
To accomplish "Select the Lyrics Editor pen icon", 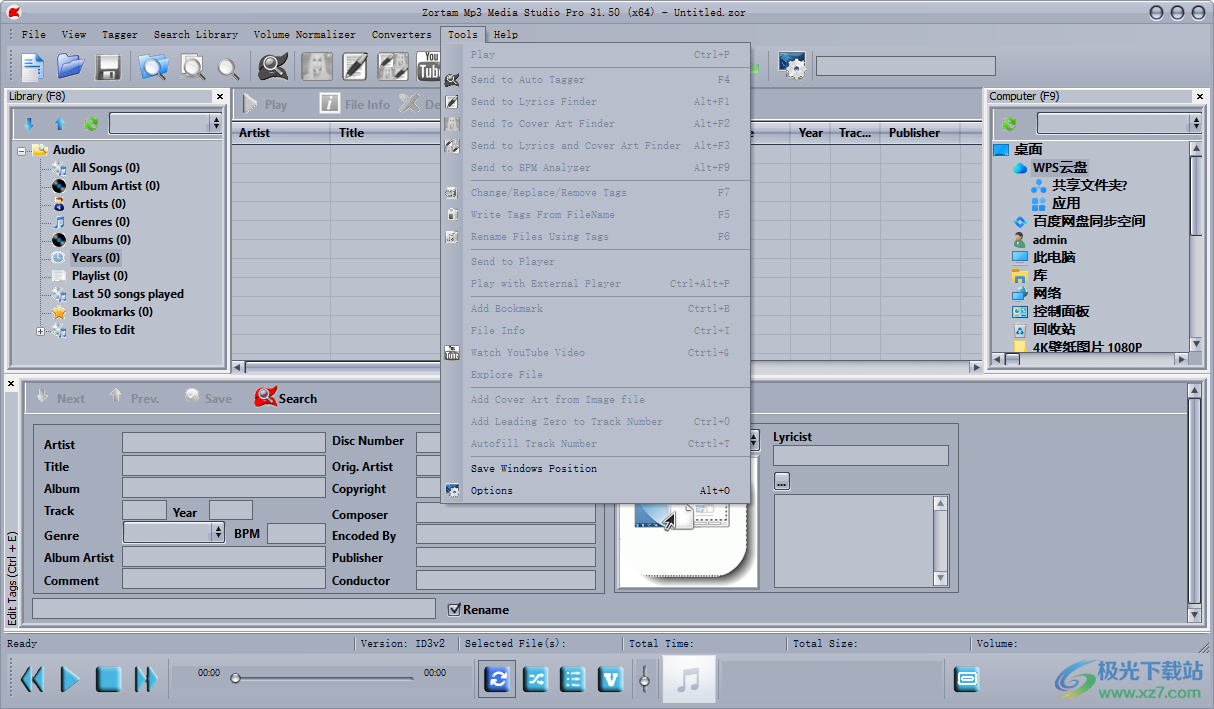I will (355, 66).
